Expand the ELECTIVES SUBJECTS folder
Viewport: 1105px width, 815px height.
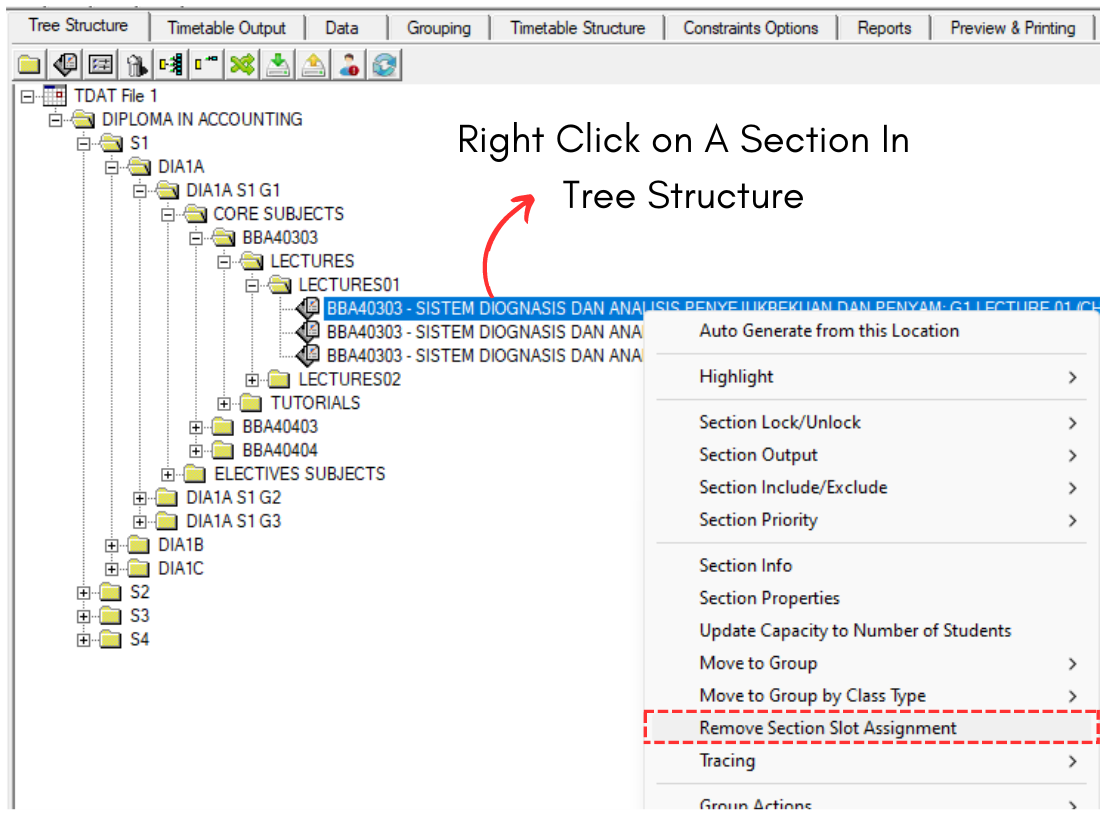[x=168, y=474]
